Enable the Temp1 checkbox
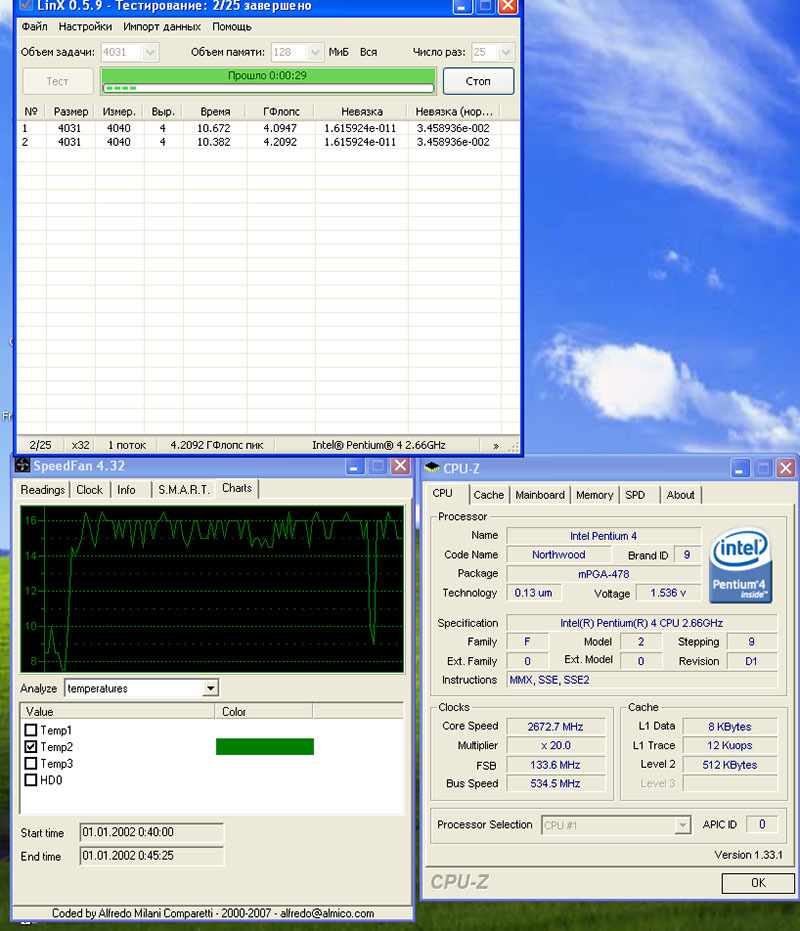 tap(31, 730)
